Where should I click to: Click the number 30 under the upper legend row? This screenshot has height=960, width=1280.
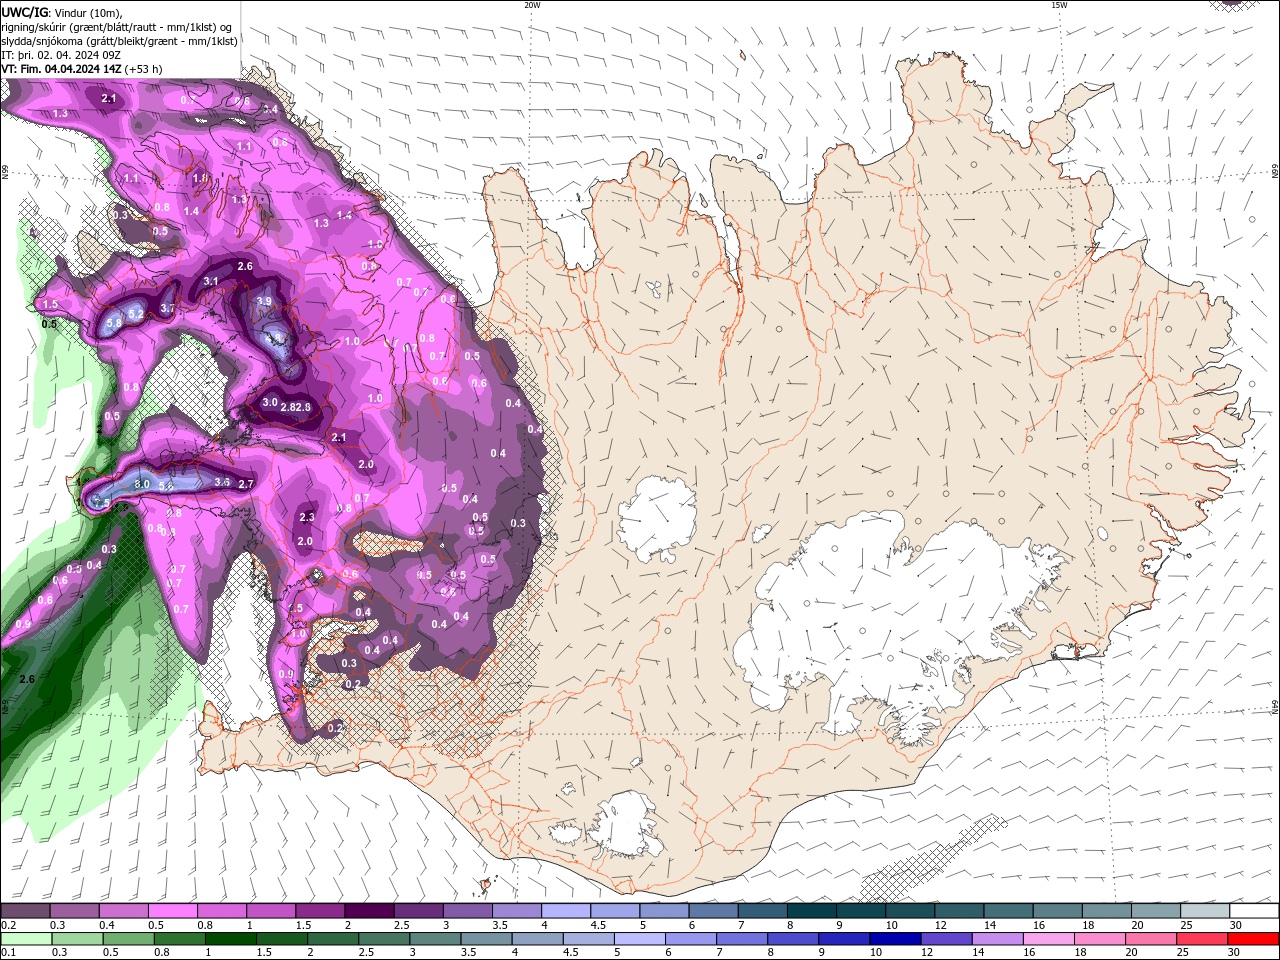pyautogui.click(x=1236, y=925)
